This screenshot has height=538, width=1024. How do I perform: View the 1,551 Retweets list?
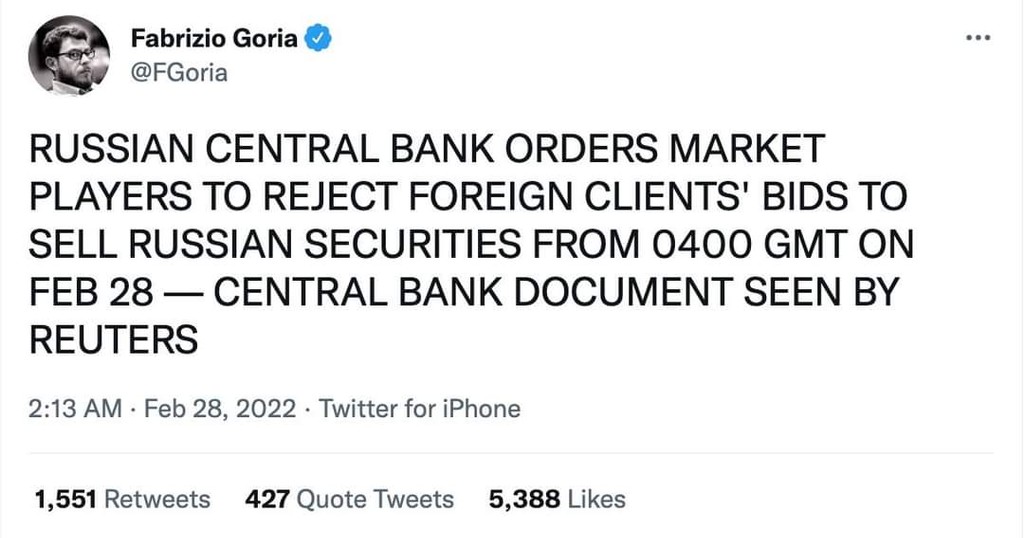tap(122, 499)
